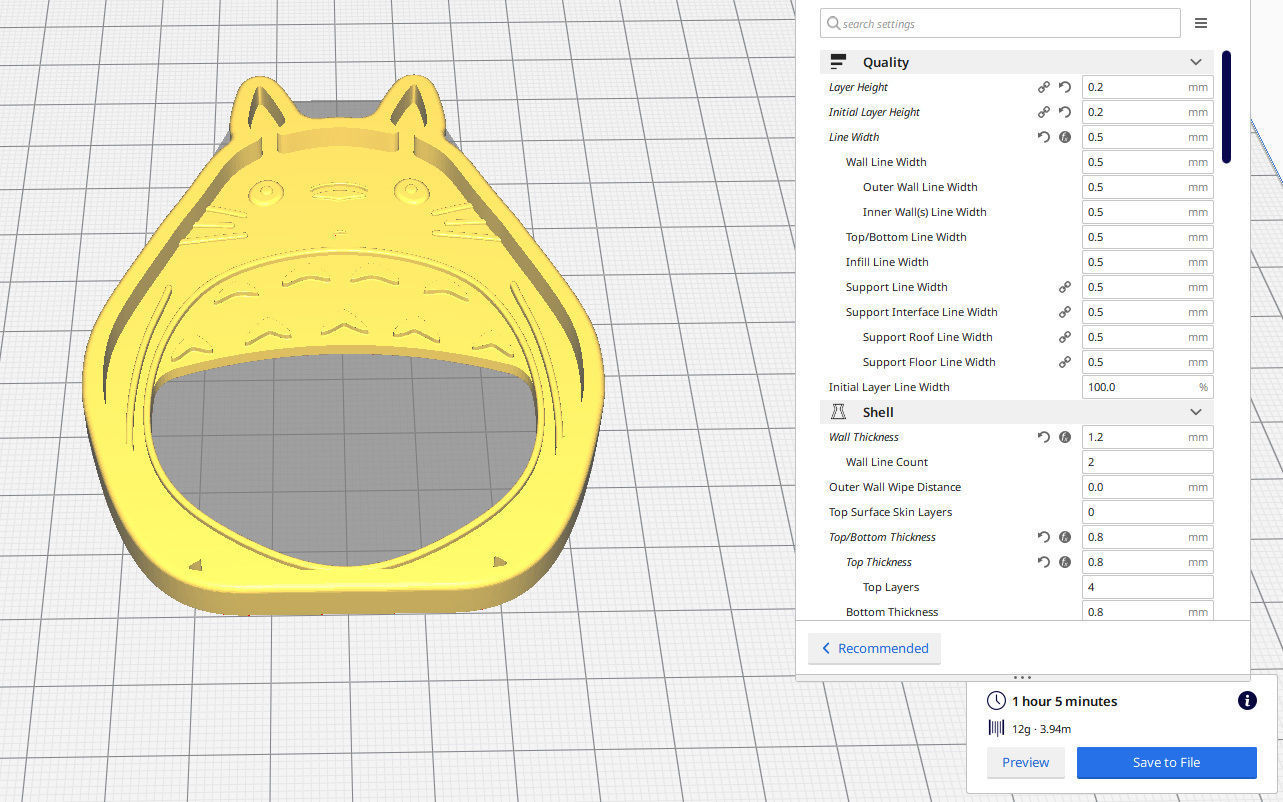This screenshot has height=802, width=1283.
Task: Click the '12g · 3.94m' material estimate
Action: (x=1041, y=729)
